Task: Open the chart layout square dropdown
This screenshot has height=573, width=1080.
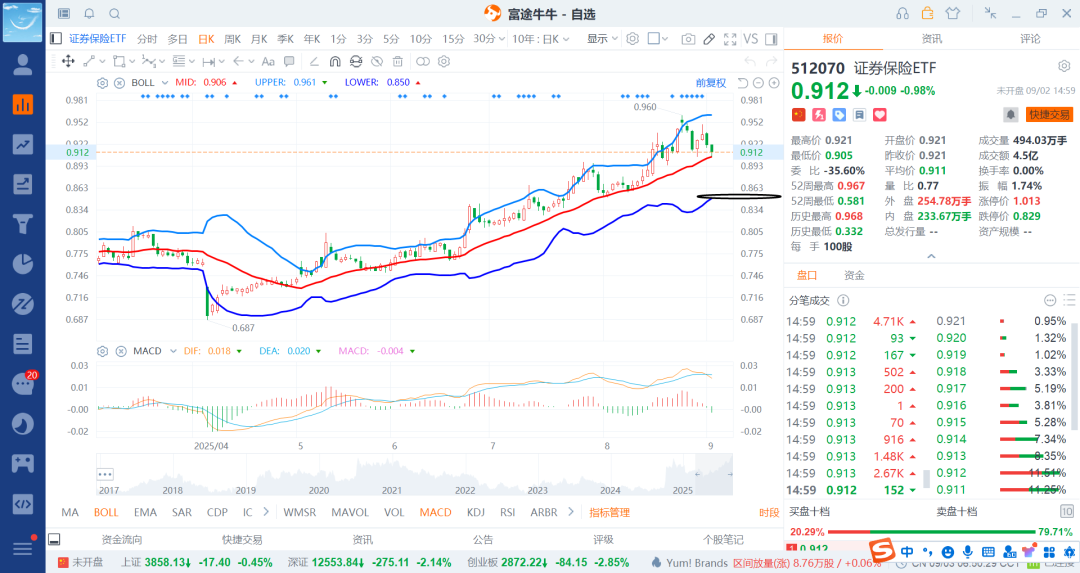Action: pos(658,39)
